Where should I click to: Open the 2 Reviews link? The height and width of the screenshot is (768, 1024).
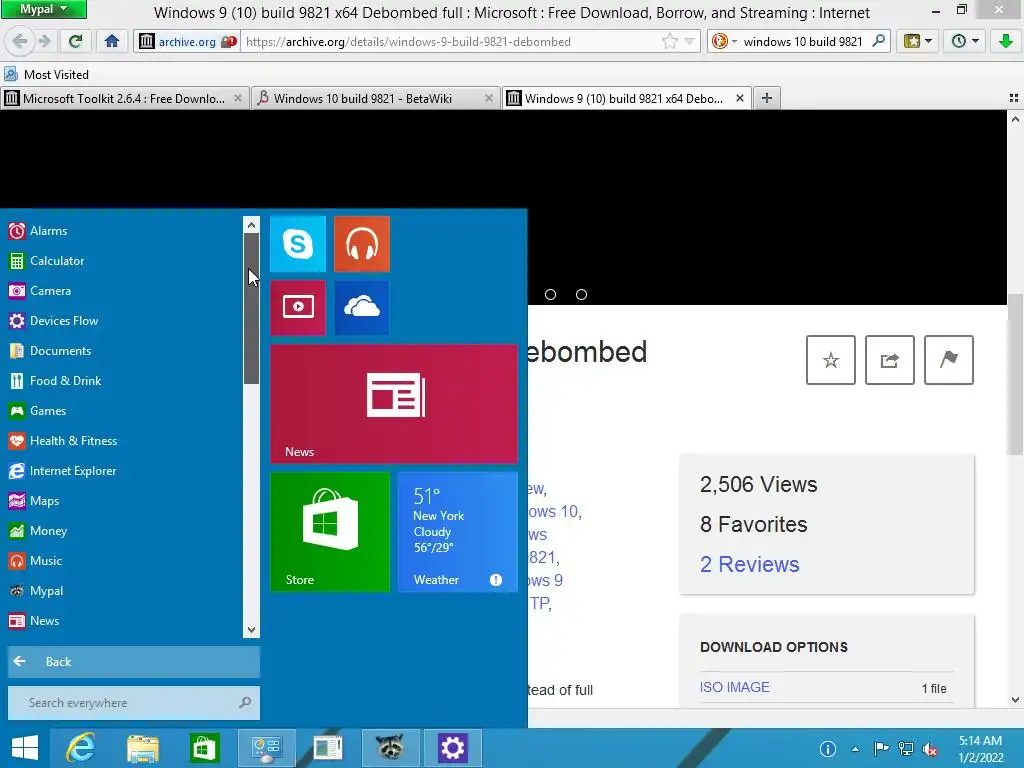click(x=750, y=564)
